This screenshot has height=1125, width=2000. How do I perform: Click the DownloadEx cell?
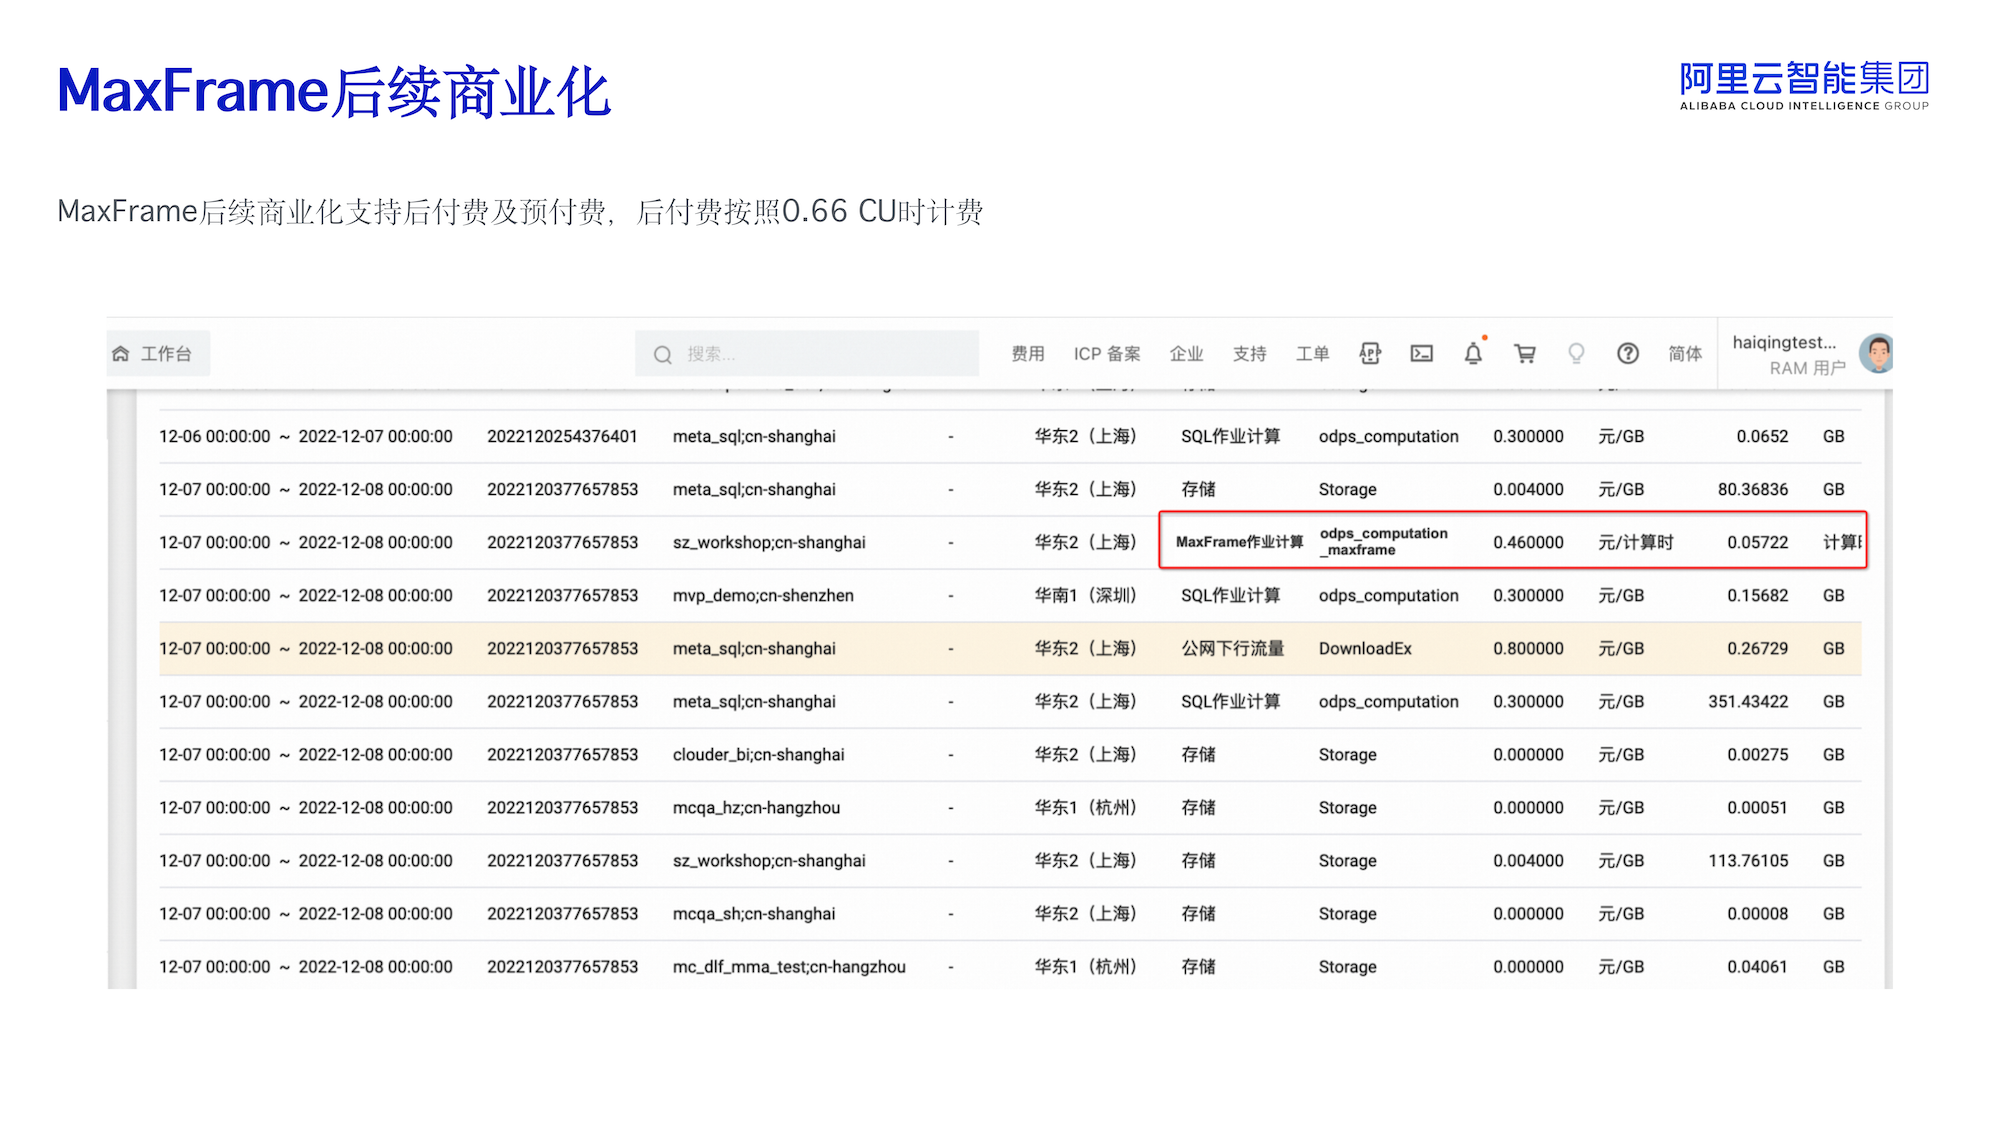pyautogui.click(x=1365, y=648)
